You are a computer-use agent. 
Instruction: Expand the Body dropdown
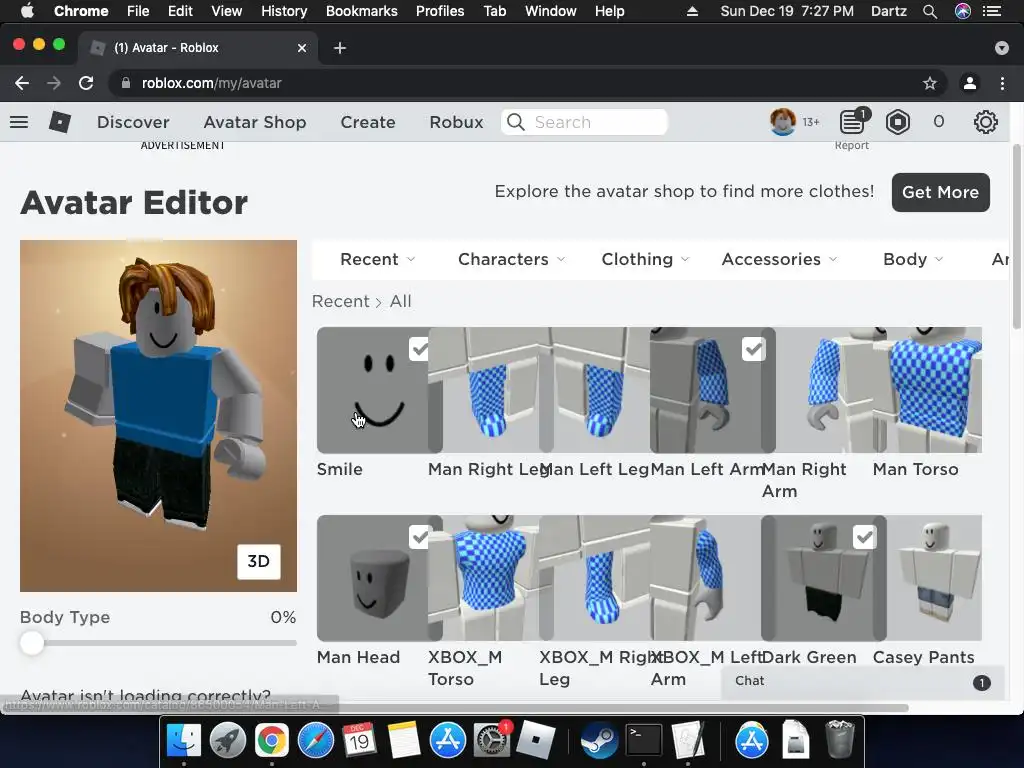pyautogui.click(x=913, y=259)
